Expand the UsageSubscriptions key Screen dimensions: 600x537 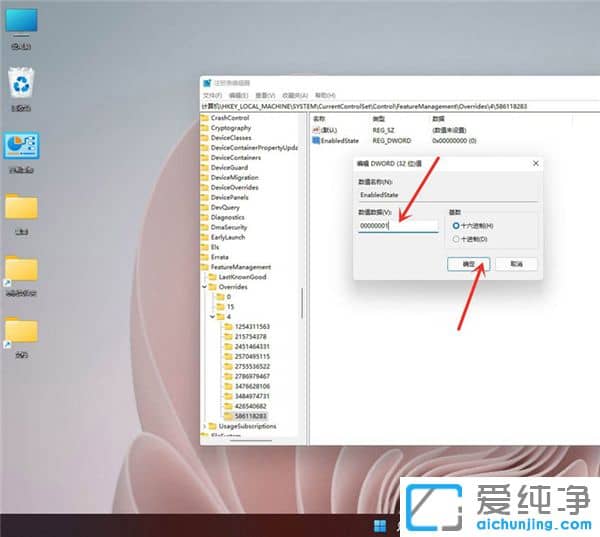[x=204, y=426]
